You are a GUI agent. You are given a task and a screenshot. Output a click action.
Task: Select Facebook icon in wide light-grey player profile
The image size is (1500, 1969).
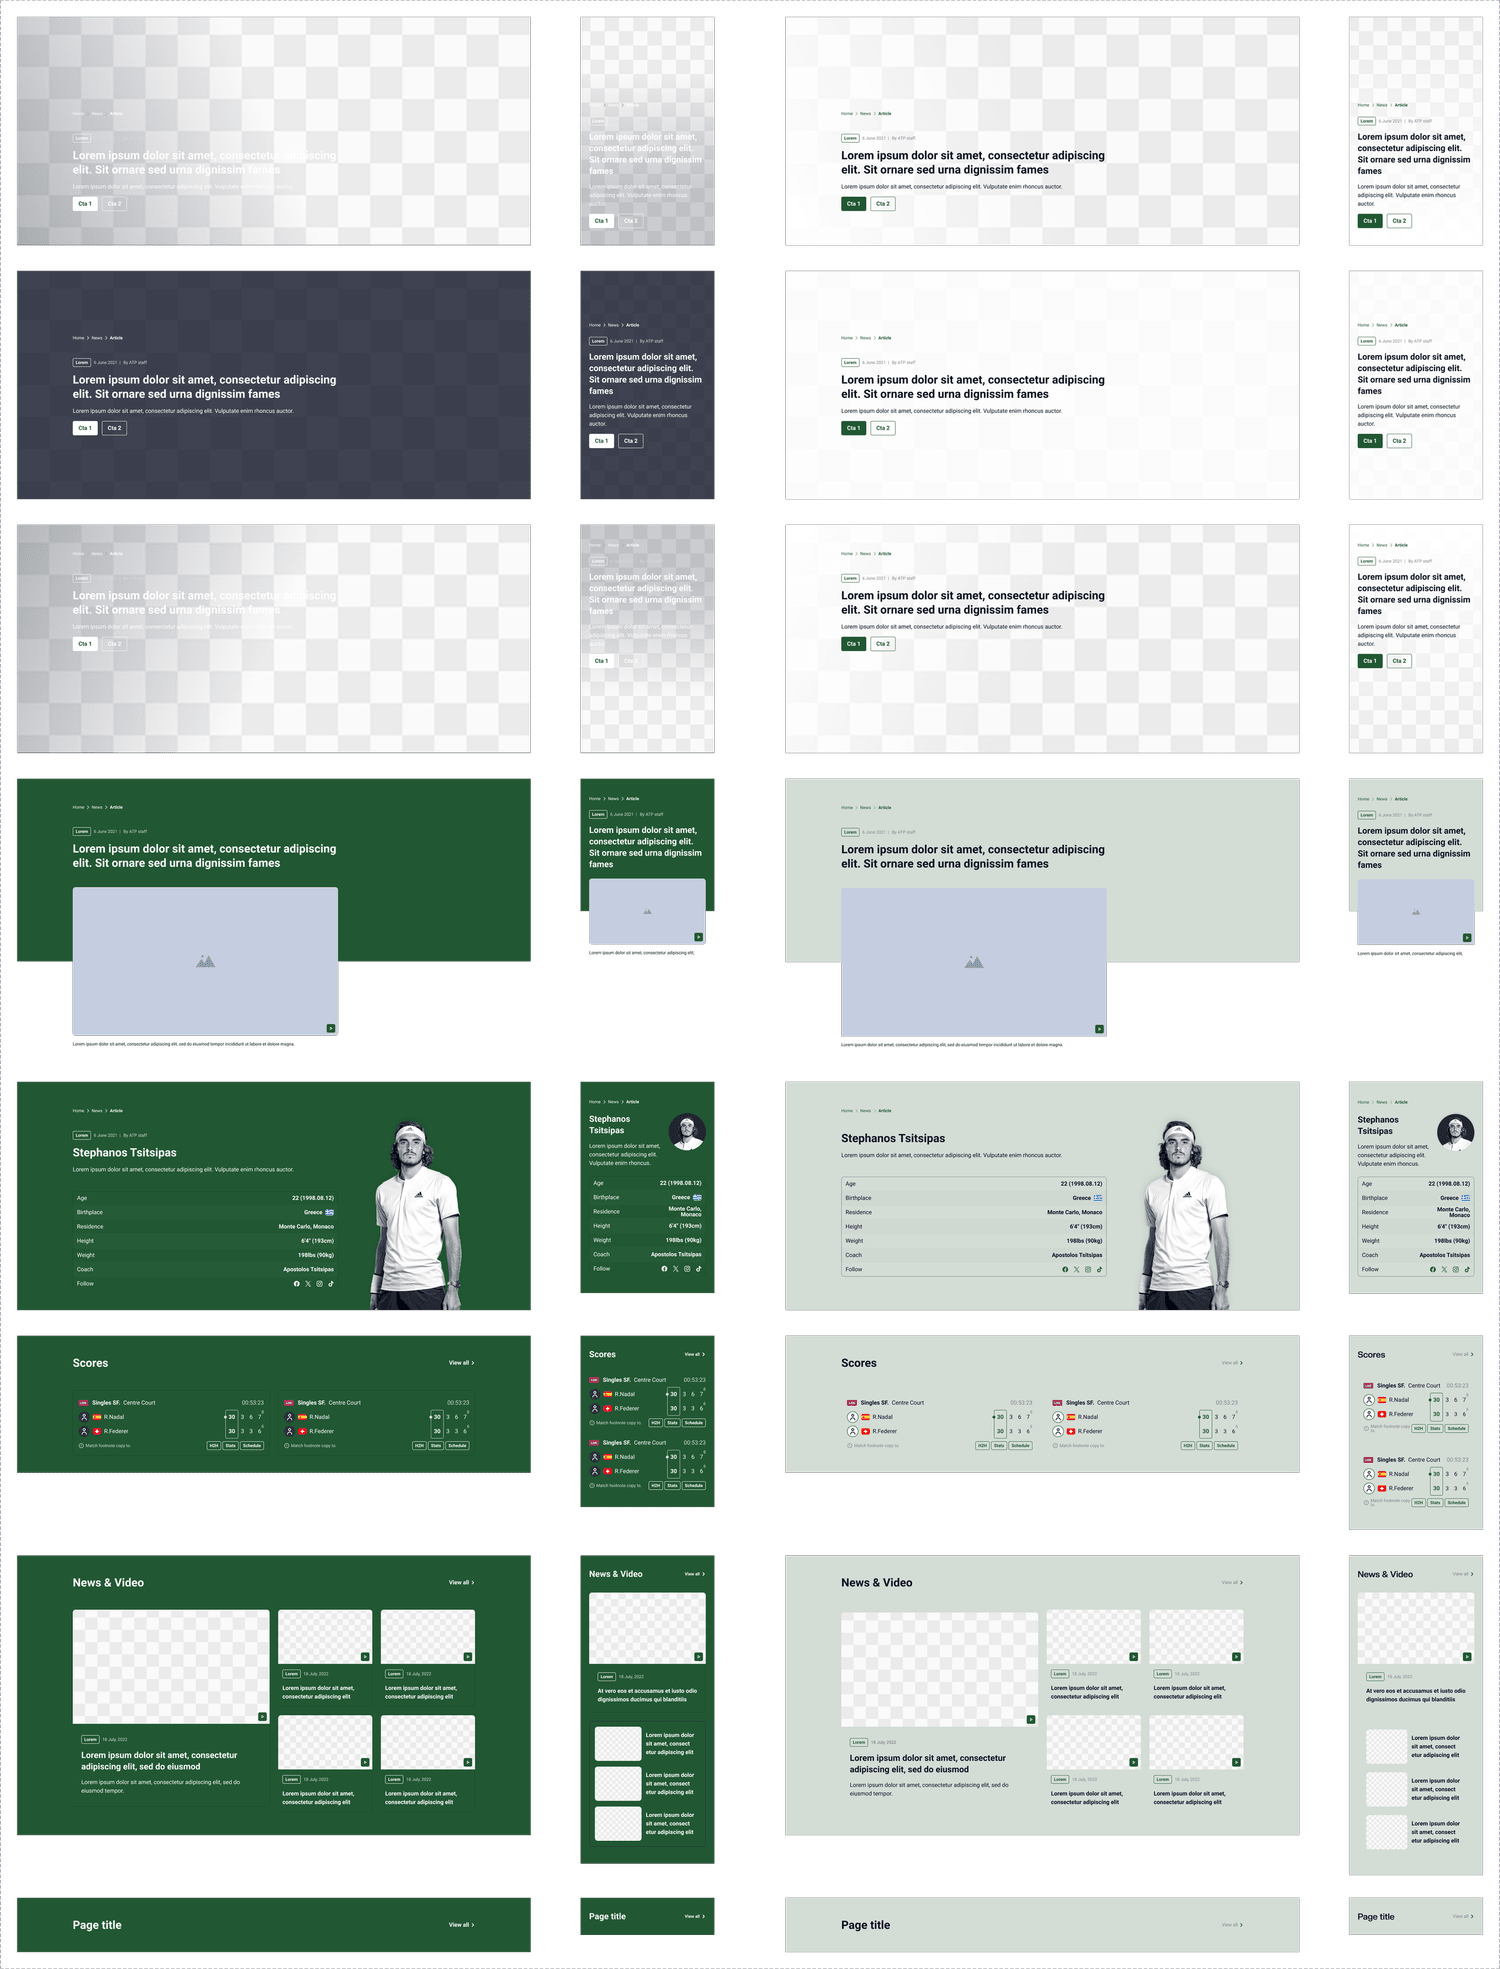(x=1065, y=1269)
